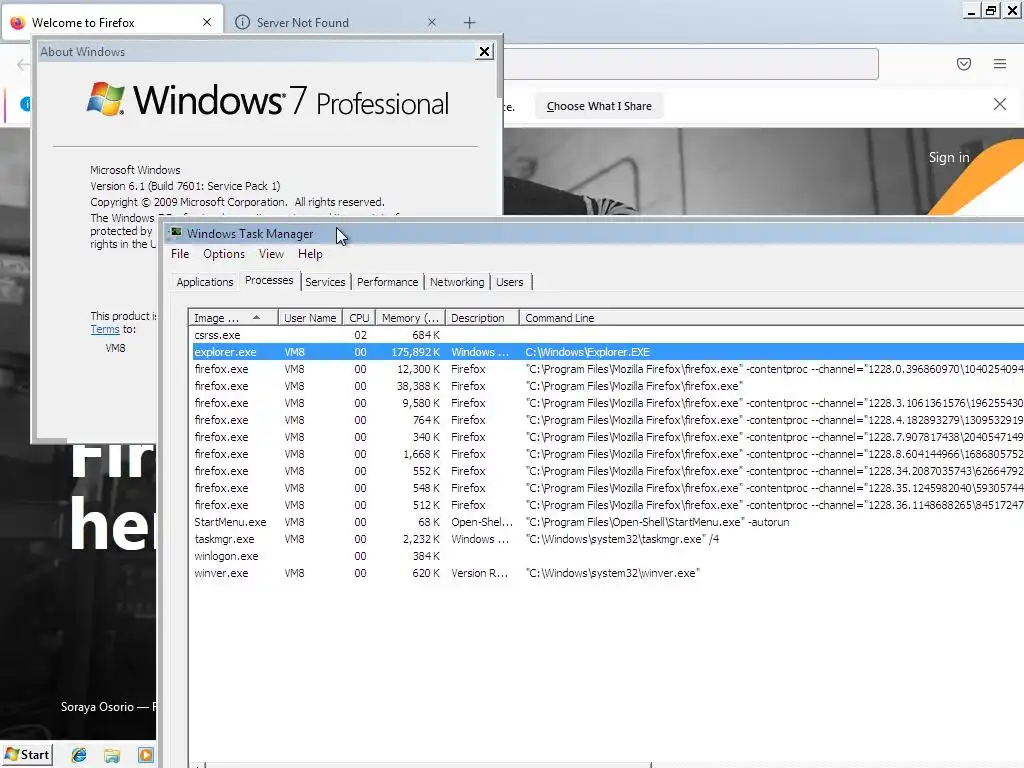Click the Save to Pocket icon in Firefox
This screenshot has width=1024, height=768.
tap(964, 64)
